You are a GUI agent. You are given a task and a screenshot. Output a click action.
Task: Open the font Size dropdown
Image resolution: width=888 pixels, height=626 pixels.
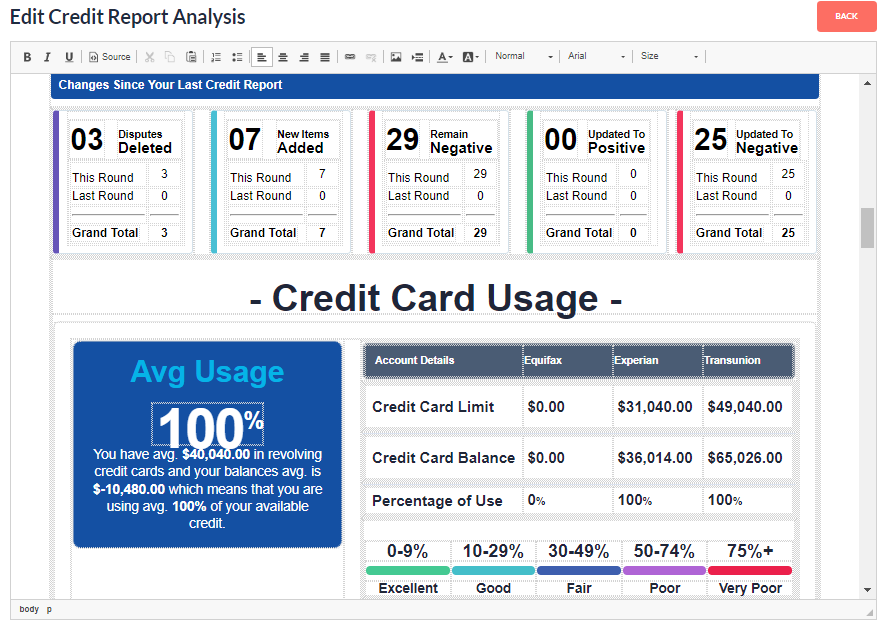coord(670,57)
